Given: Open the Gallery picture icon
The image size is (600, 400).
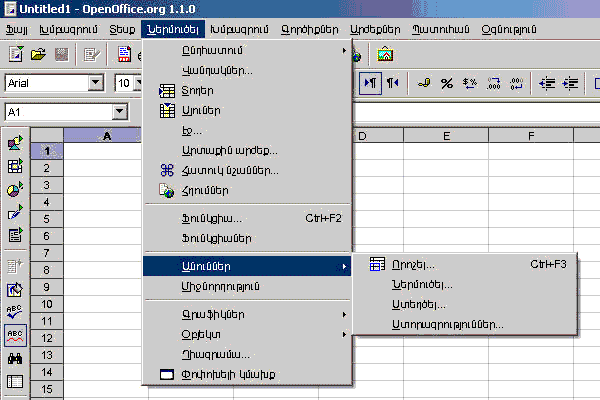Looking at the screenshot, I should (x=385, y=54).
